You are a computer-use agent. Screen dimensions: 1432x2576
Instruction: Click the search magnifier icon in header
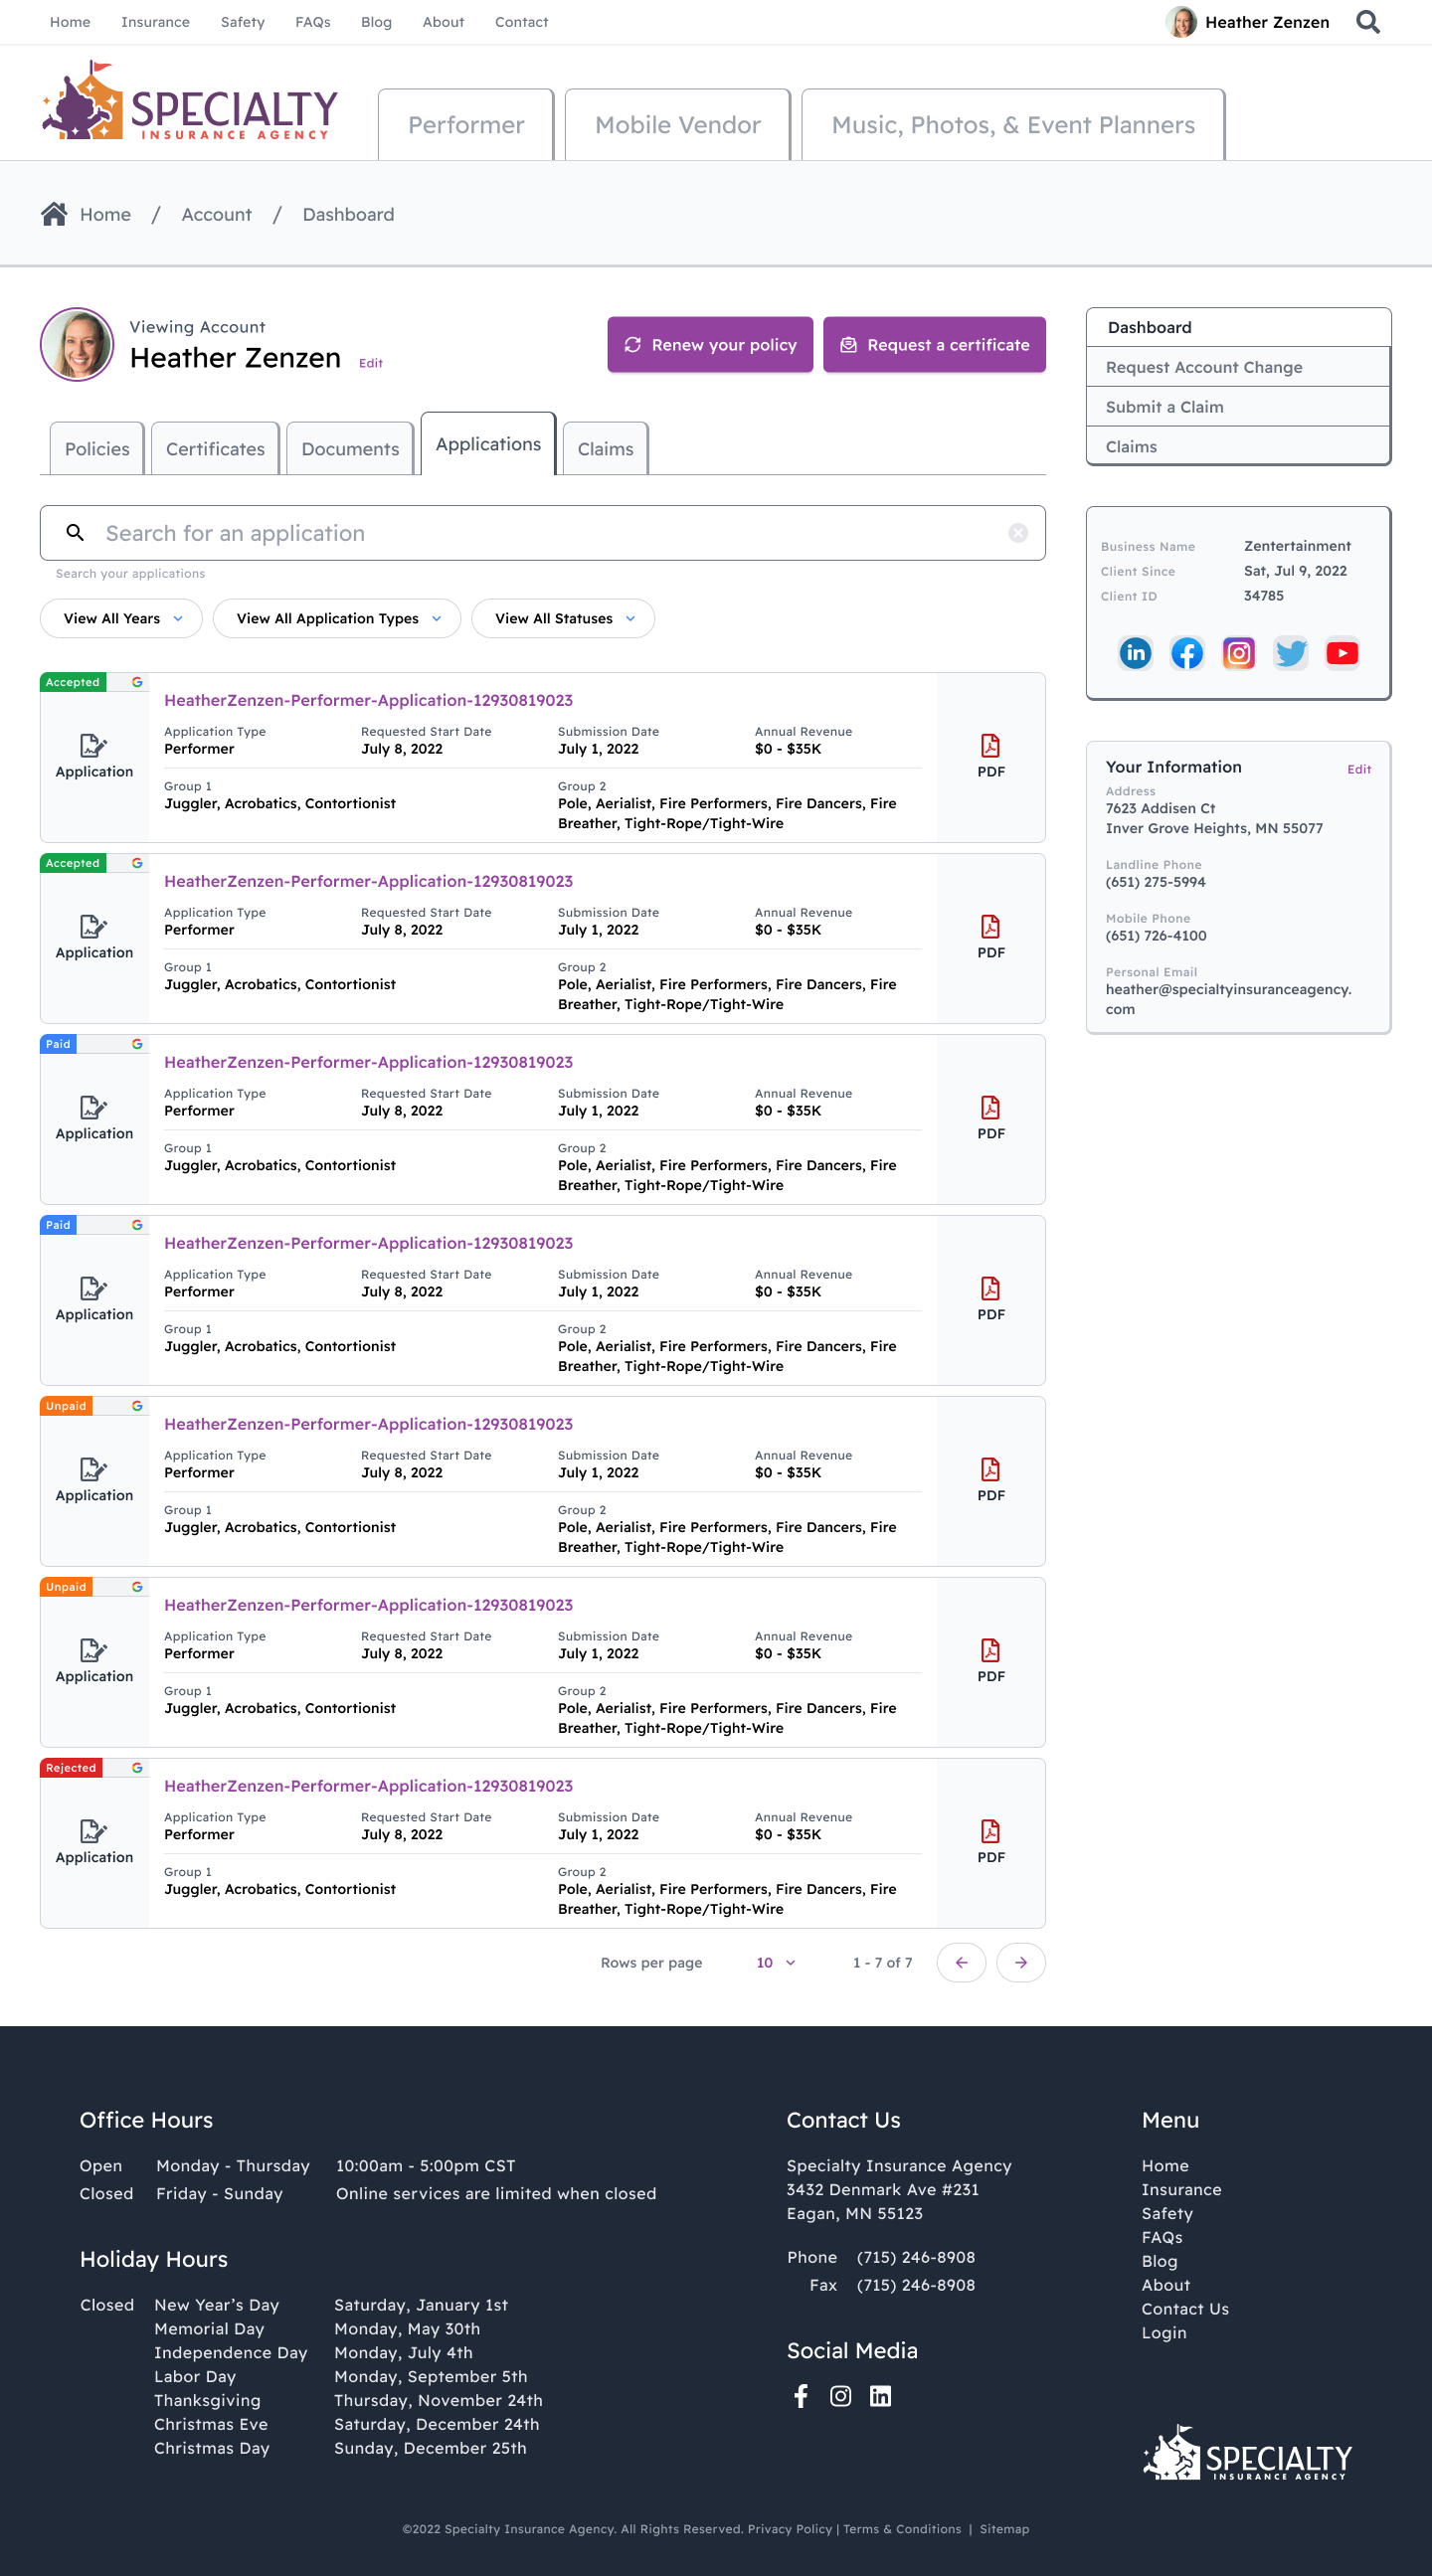coord(1367,22)
